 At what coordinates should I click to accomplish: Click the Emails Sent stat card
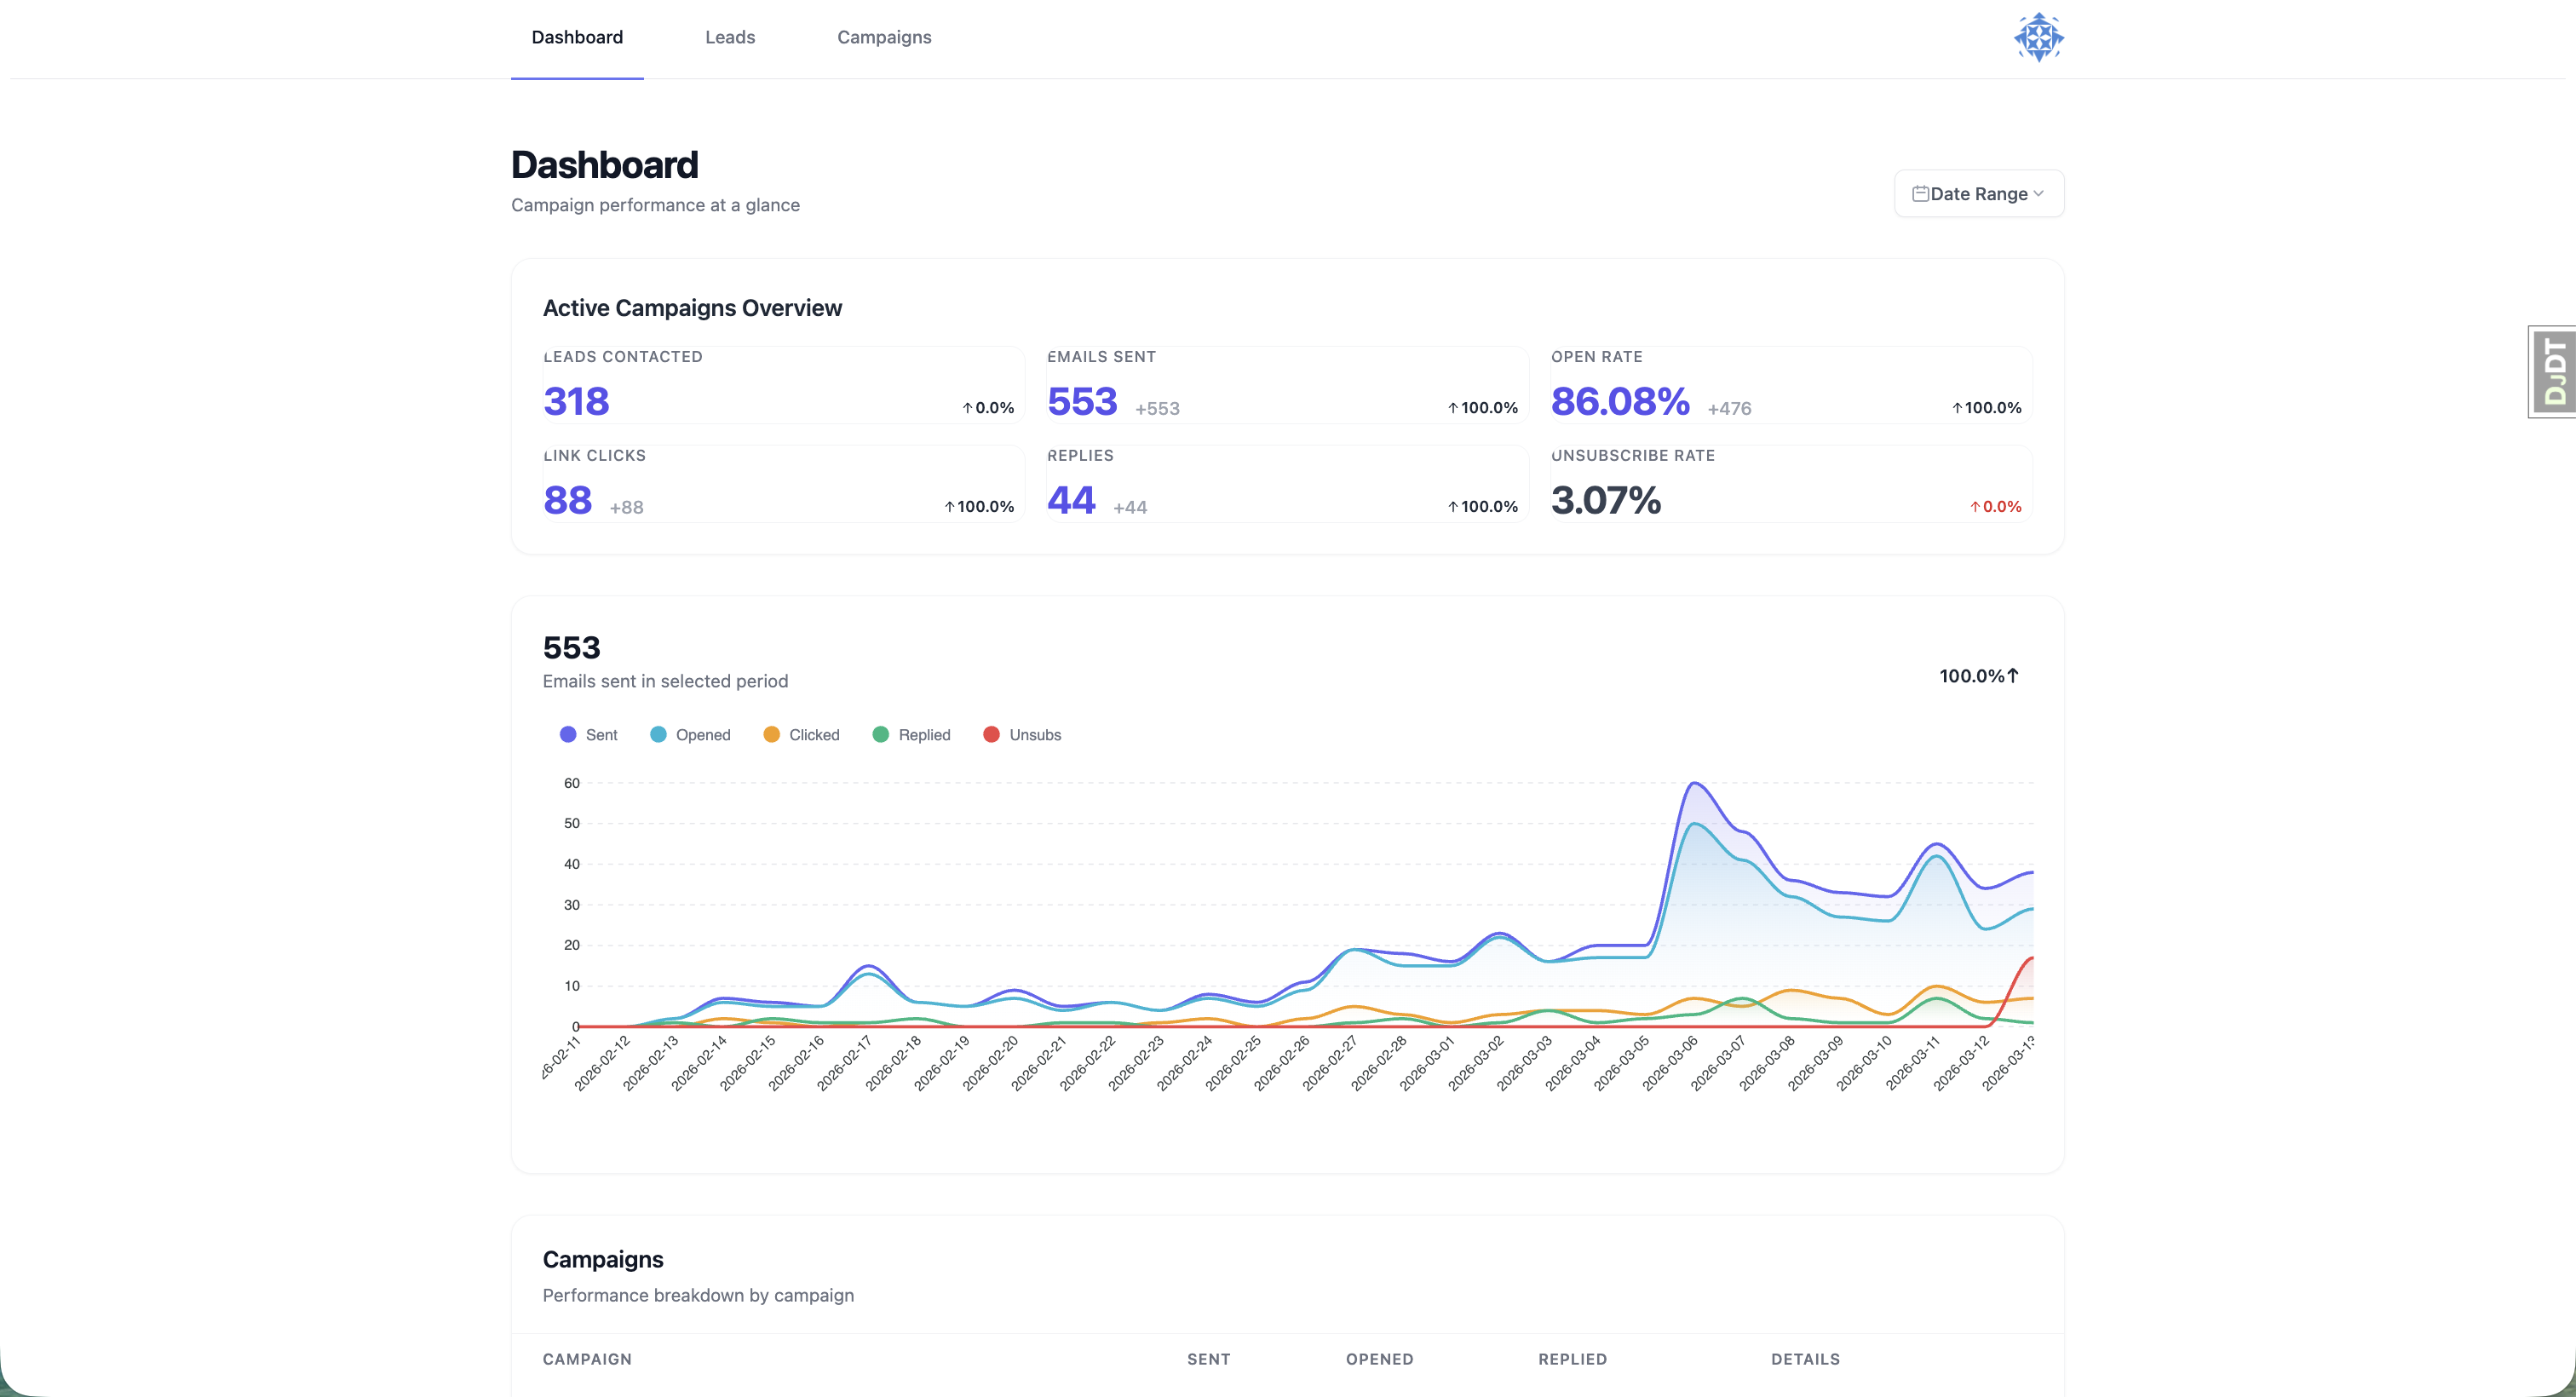click(1286, 384)
